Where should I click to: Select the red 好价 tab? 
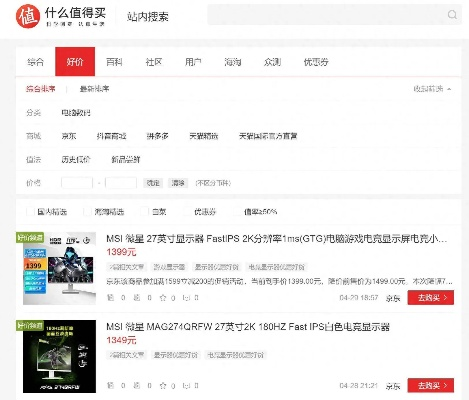75,62
